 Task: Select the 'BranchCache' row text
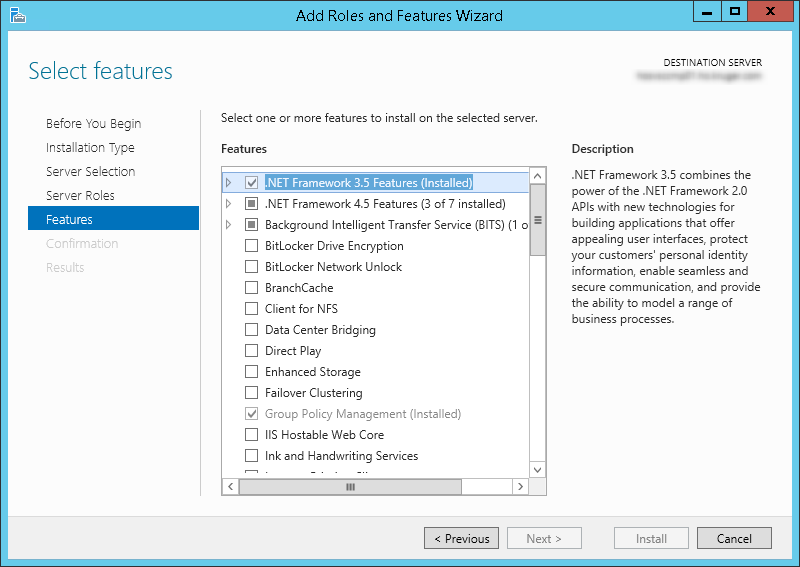299,288
